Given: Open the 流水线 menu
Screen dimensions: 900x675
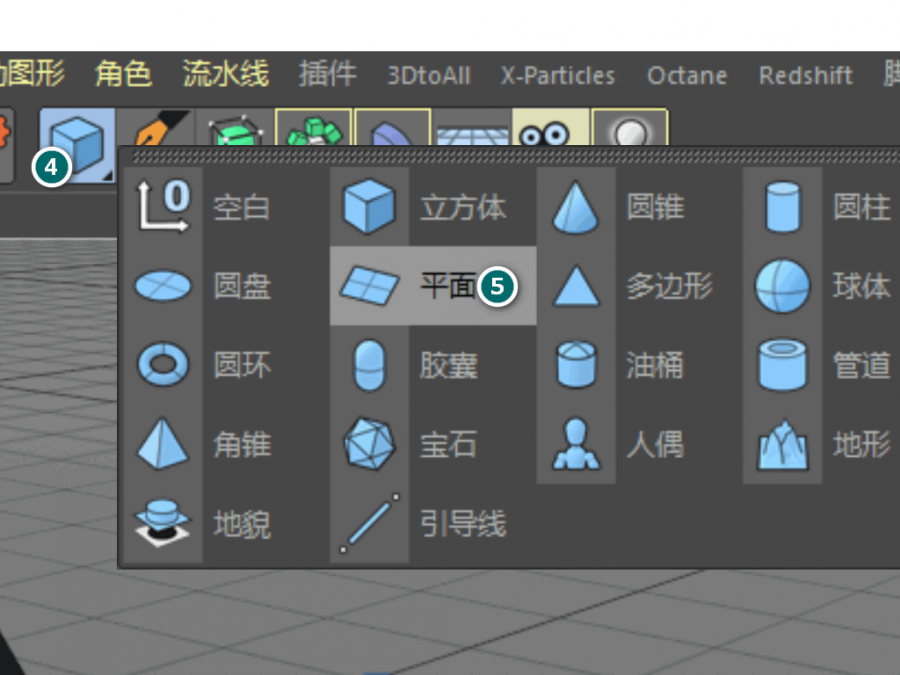Looking at the screenshot, I should point(226,75).
